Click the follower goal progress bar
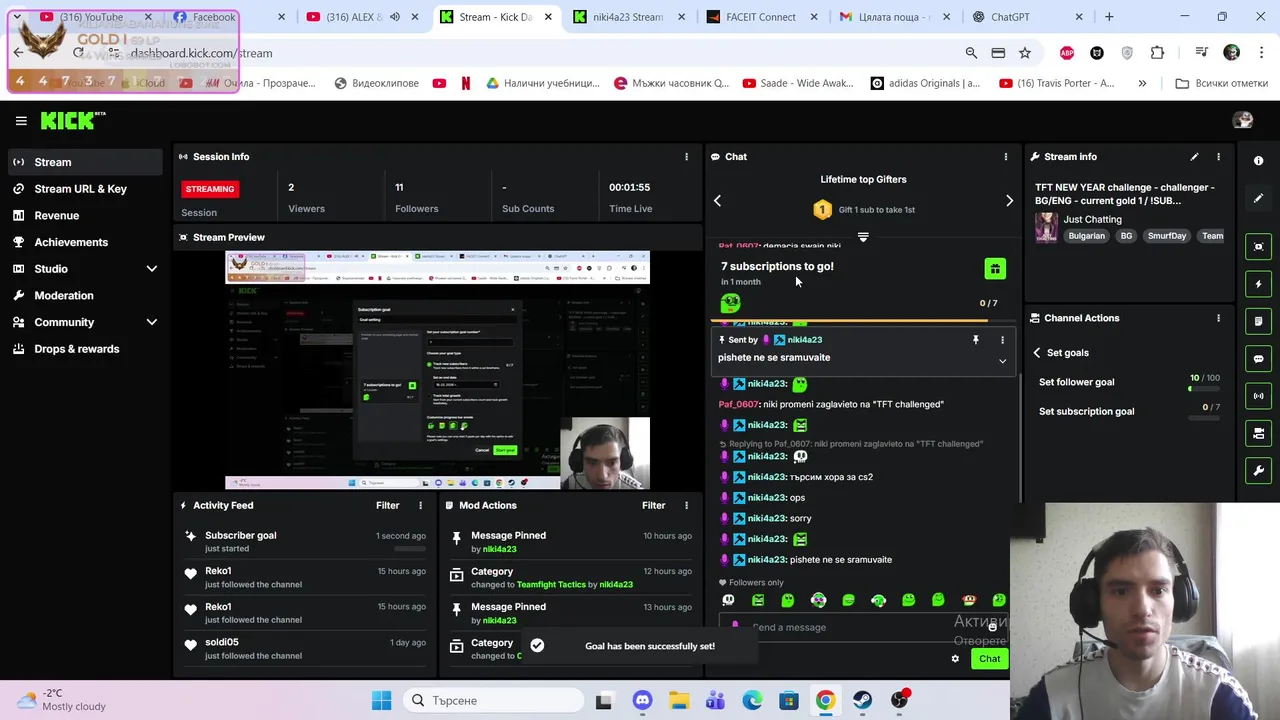1280x720 pixels. pyautogui.click(x=1204, y=389)
